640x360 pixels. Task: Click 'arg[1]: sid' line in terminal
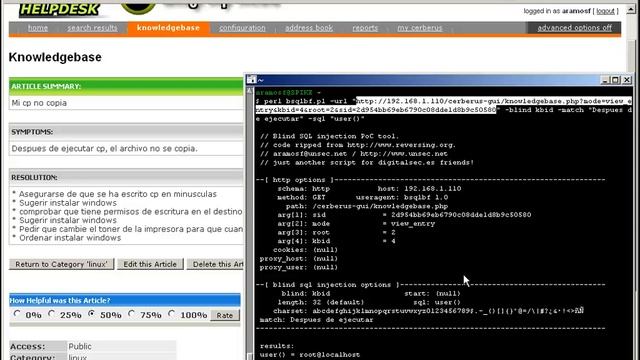click(x=404, y=215)
